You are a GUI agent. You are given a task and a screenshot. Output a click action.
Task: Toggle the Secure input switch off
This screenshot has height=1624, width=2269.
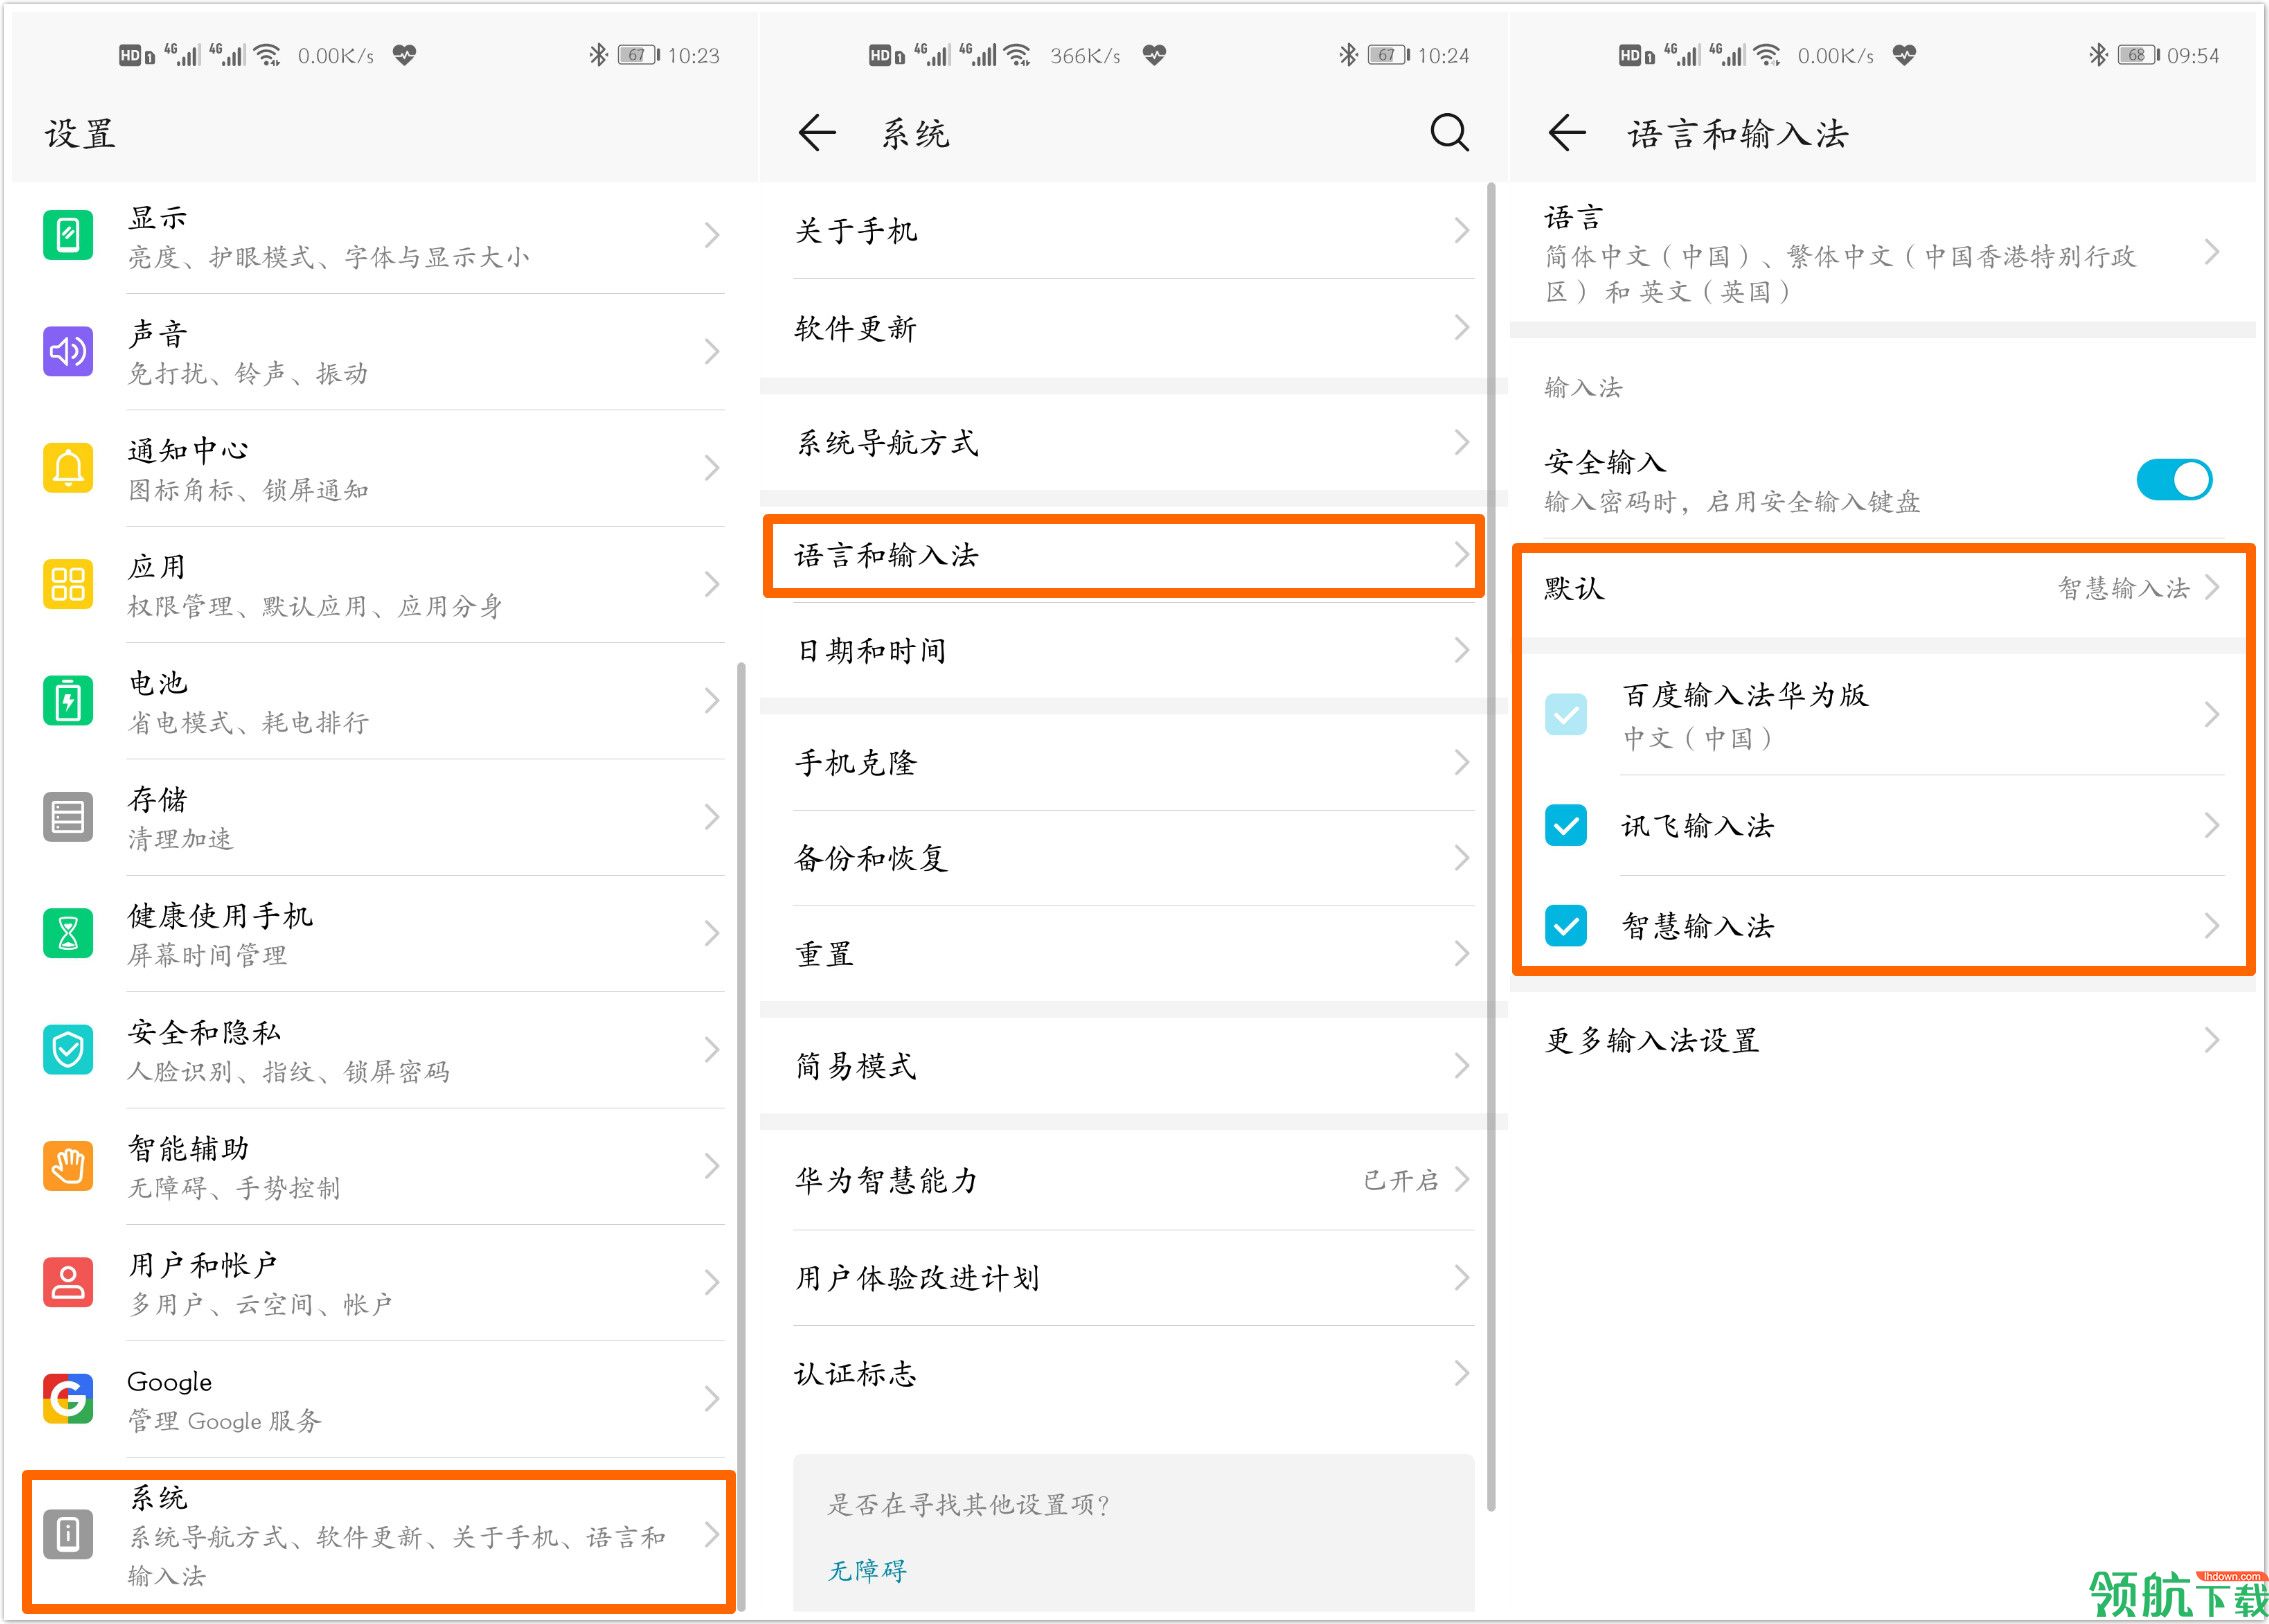(x=2173, y=480)
